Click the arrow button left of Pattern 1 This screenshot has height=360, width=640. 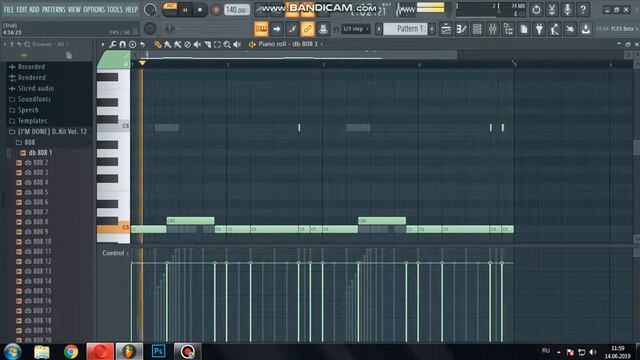click(379, 29)
